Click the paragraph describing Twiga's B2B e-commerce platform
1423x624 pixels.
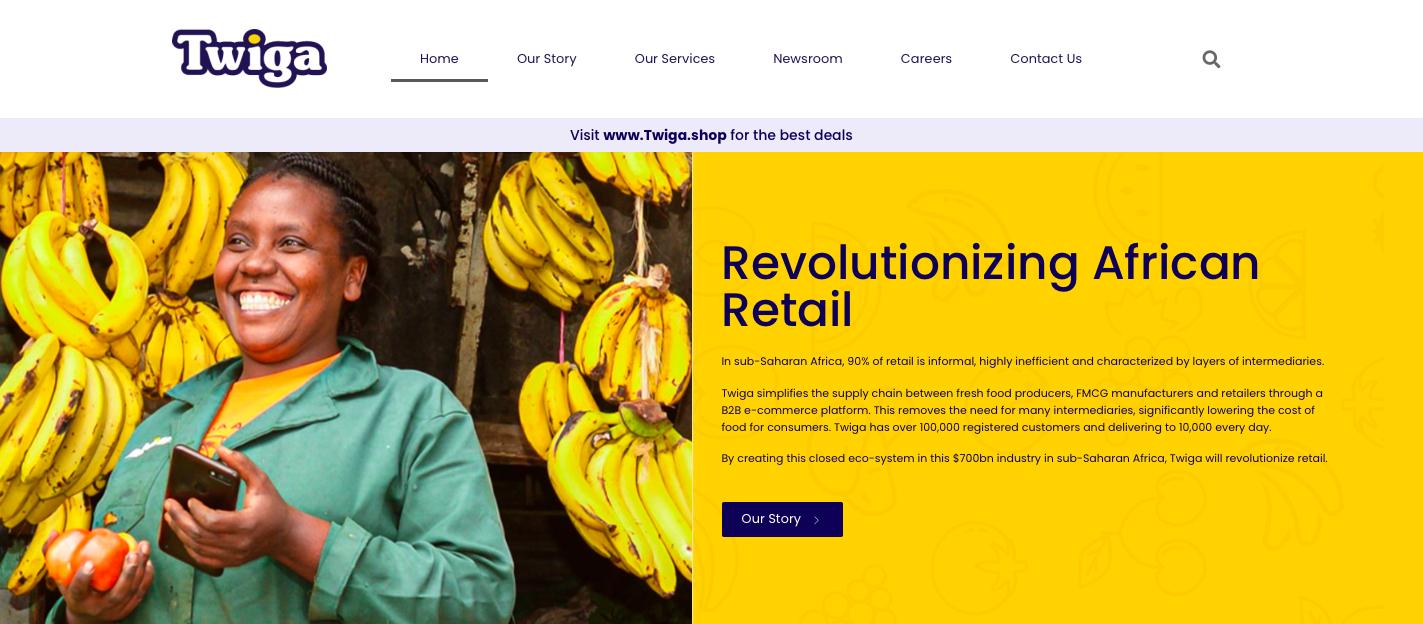pos(1022,410)
